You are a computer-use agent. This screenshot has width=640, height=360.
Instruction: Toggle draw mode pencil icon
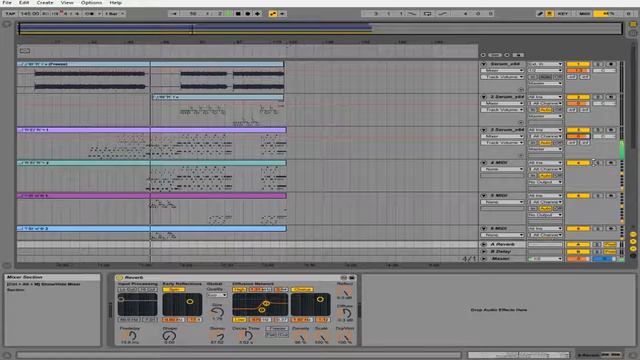point(540,13)
